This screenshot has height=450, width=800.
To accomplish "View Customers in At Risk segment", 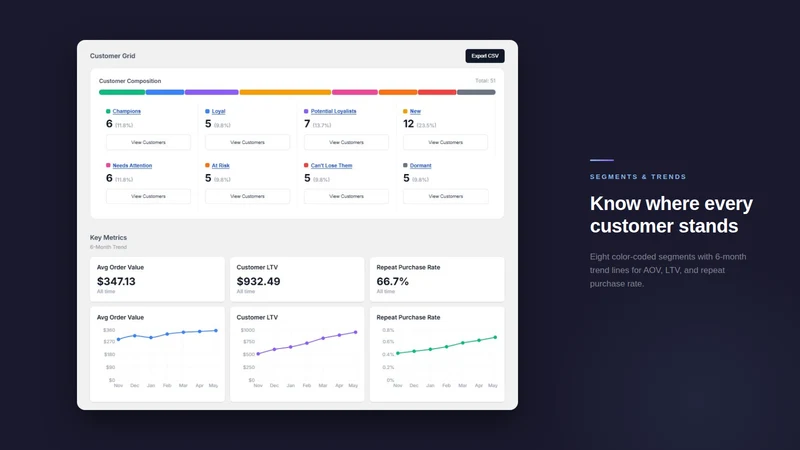I will point(247,196).
